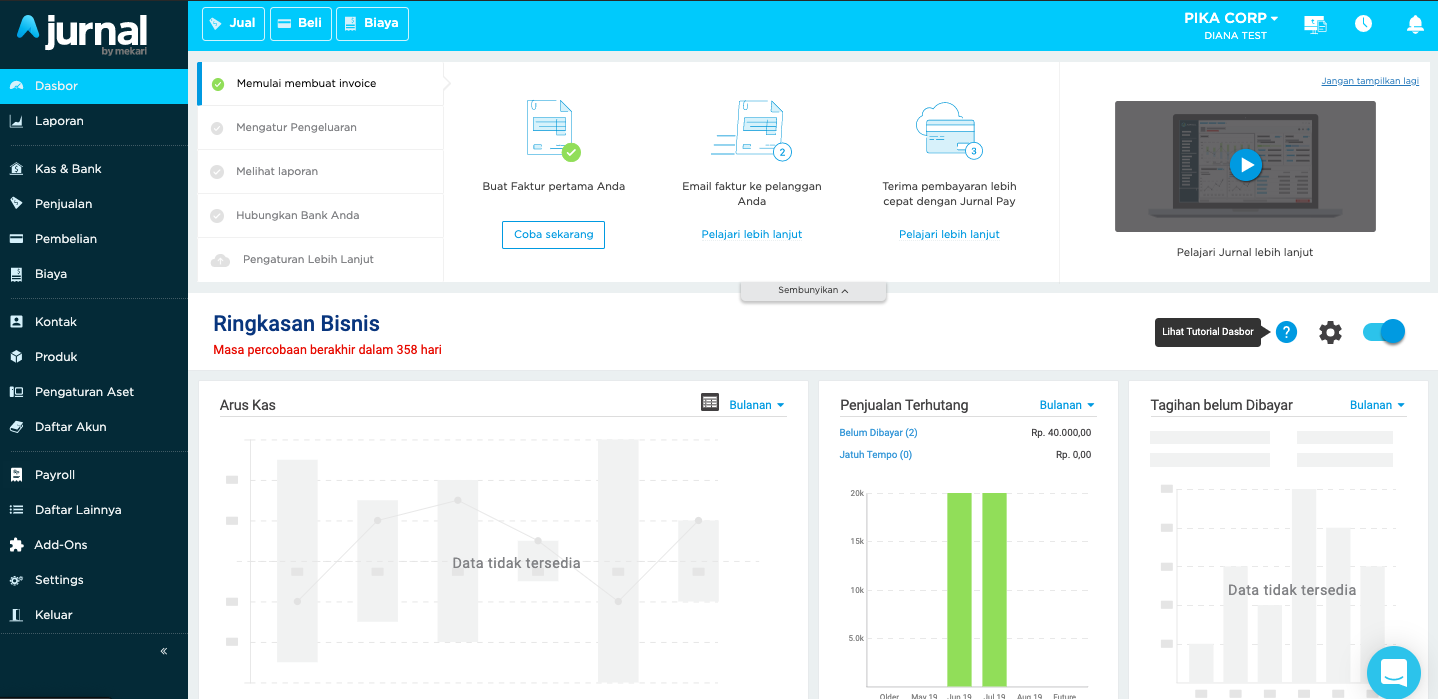Viewport: 1438px width, 699px height.
Task: Select the Mengatur Pengeluaran checklist step
Action: click(x=320, y=127)
